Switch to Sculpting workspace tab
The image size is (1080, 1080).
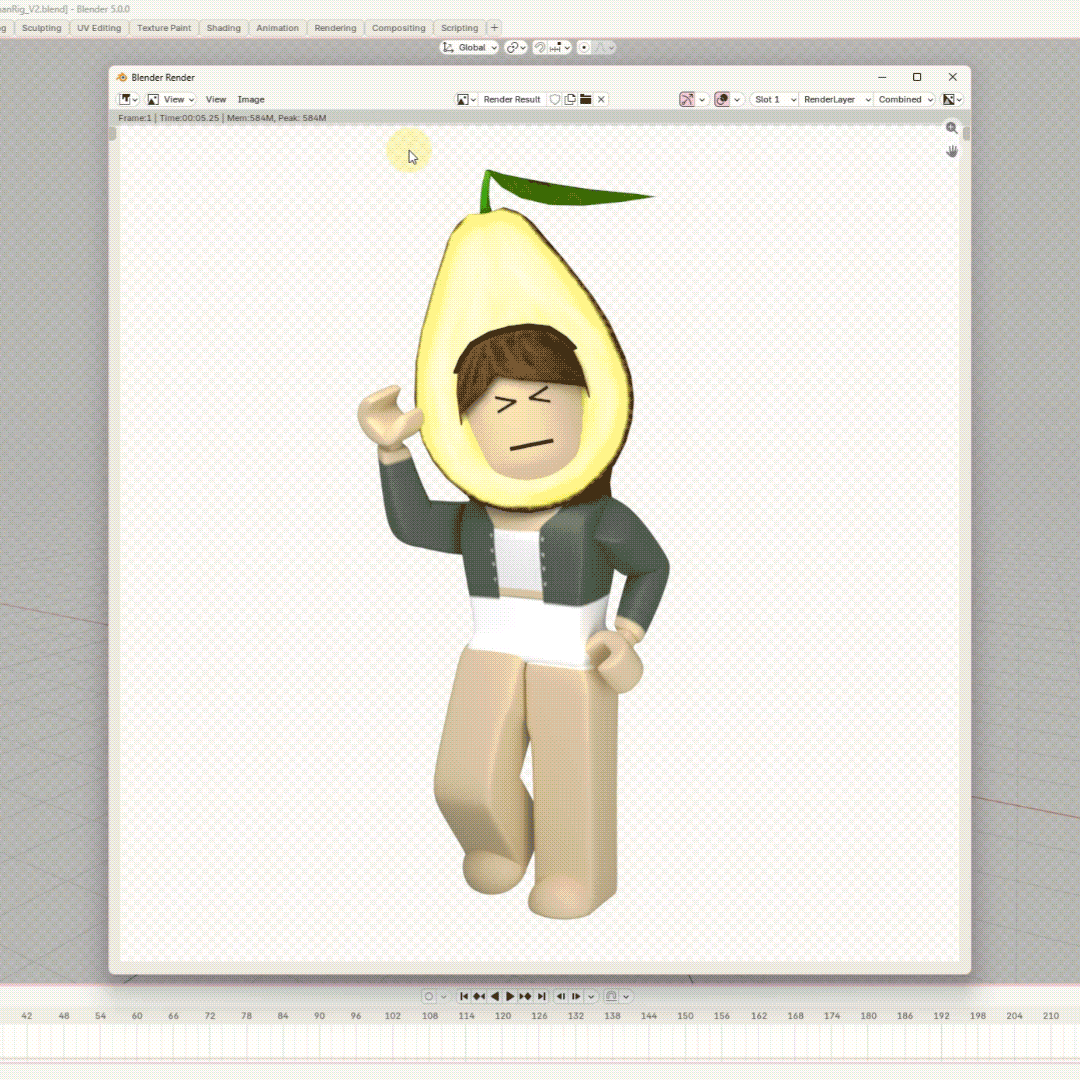[x=41, y=28]
